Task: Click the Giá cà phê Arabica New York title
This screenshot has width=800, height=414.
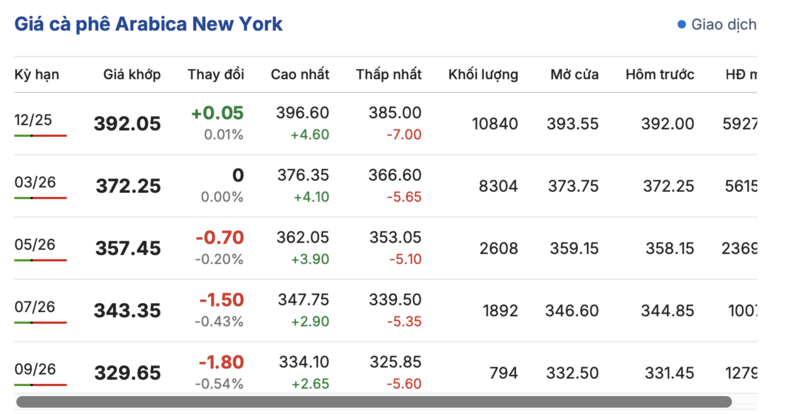Action: pos(148,24)
